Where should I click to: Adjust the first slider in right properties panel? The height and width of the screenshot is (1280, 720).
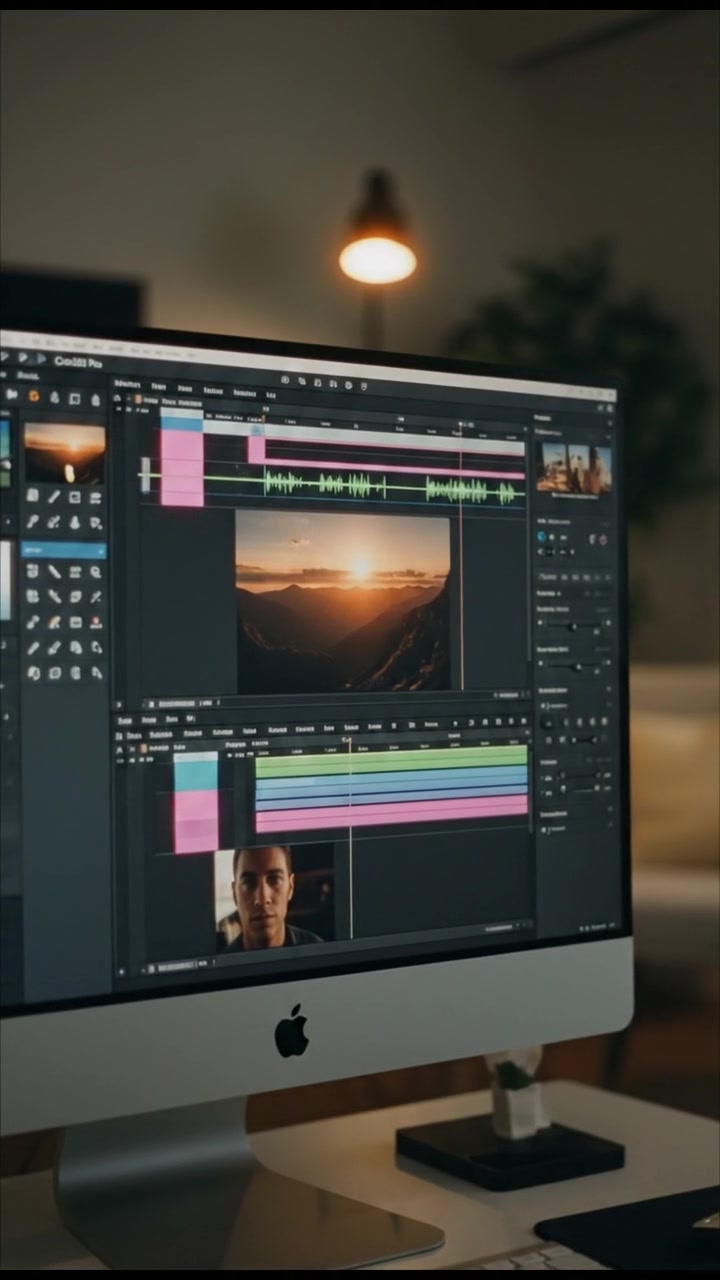click(575, 626)
